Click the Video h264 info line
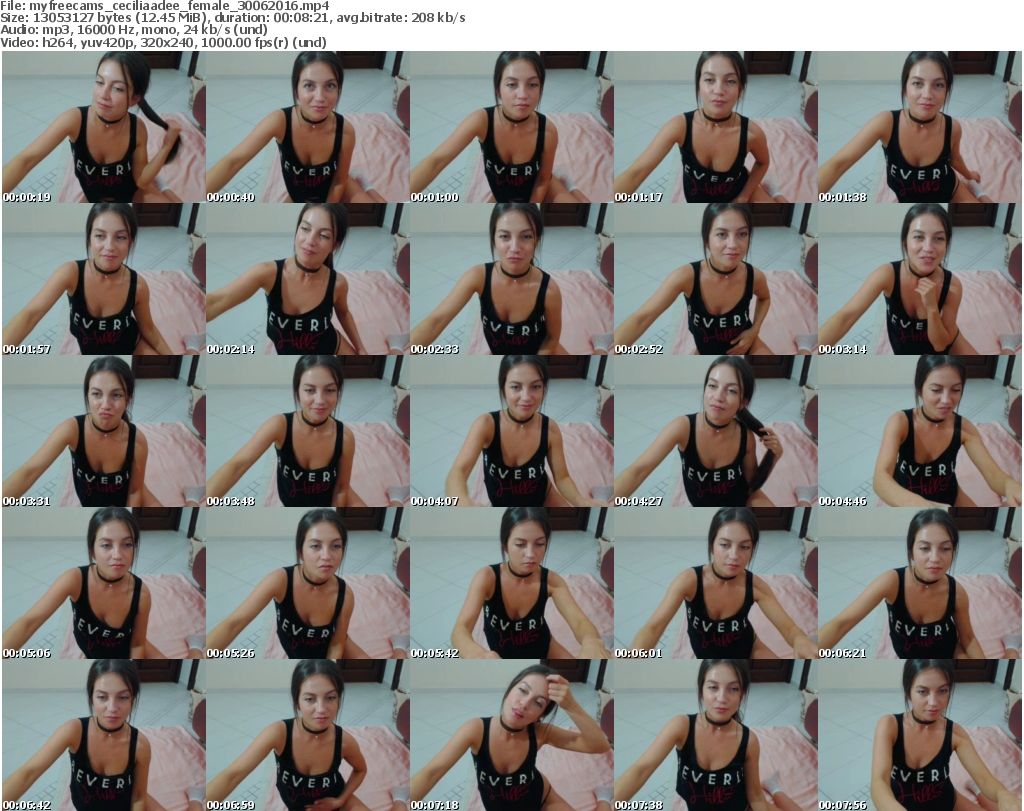The image size is (1024, 811). [163, 42]
